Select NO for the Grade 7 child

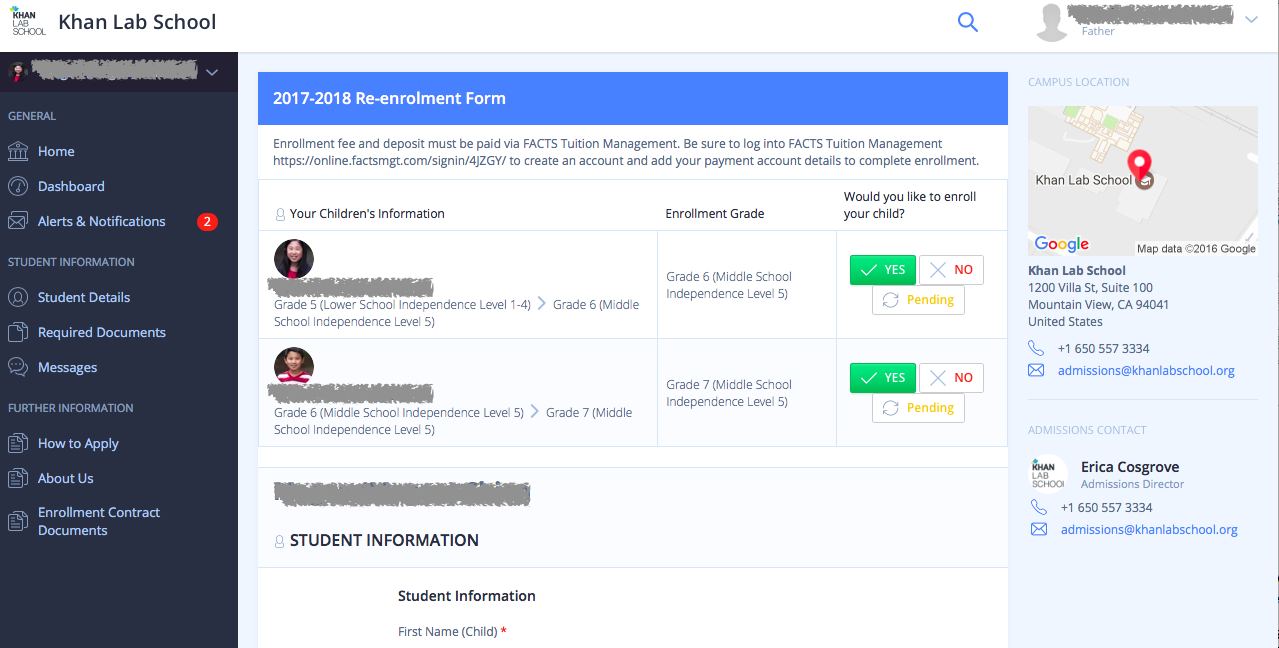point(951,378)
